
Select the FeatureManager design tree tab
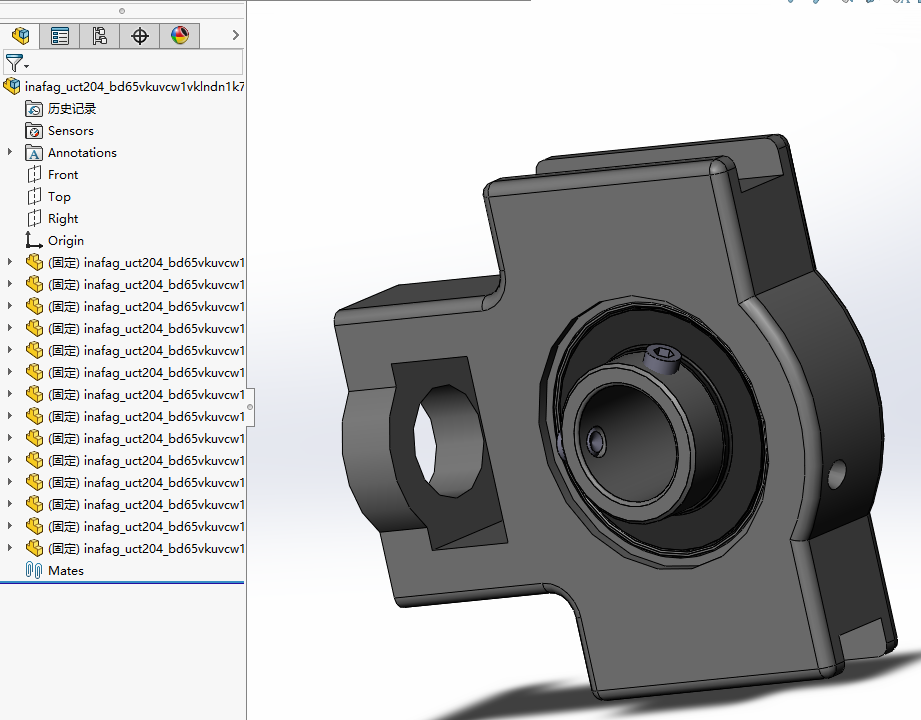click(20, 35)
